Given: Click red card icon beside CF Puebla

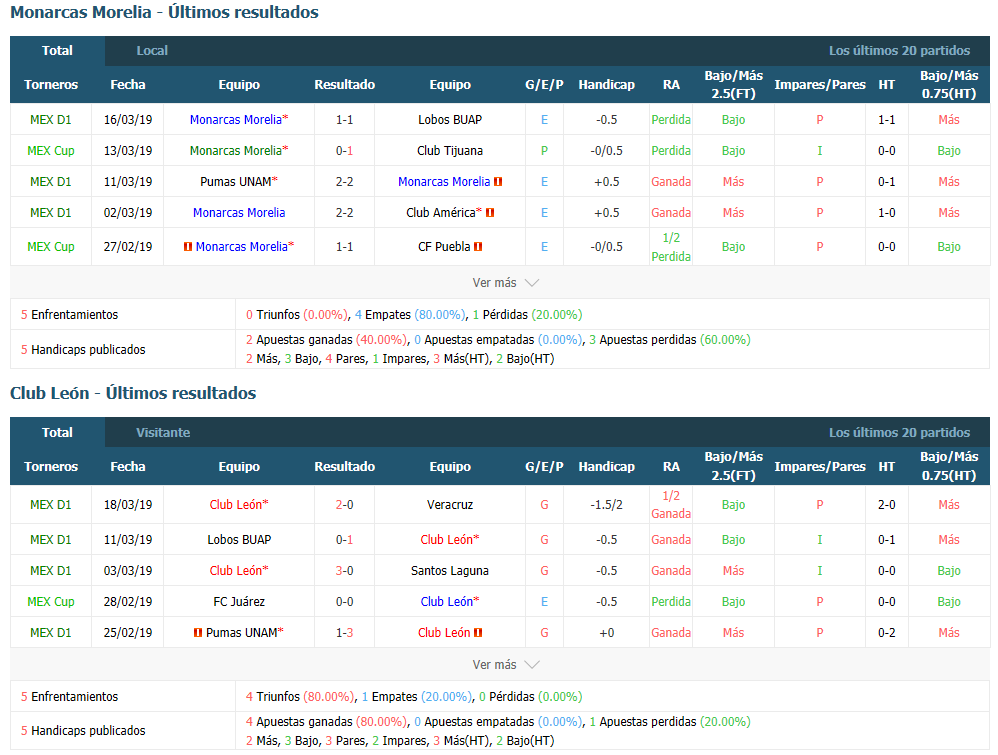Looking at the screenshot, I should point(478,246).
